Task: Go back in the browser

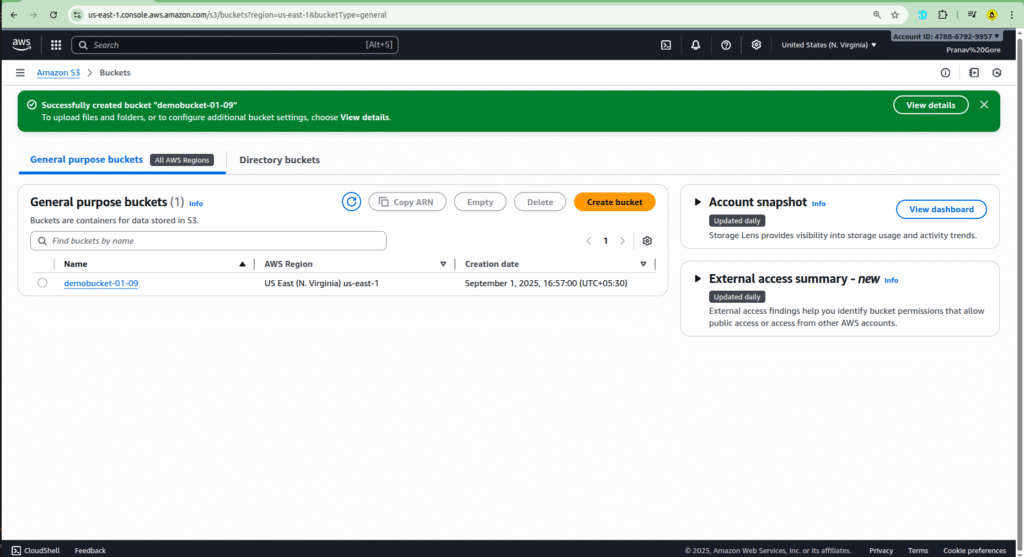Action: [x=14, y=14]
